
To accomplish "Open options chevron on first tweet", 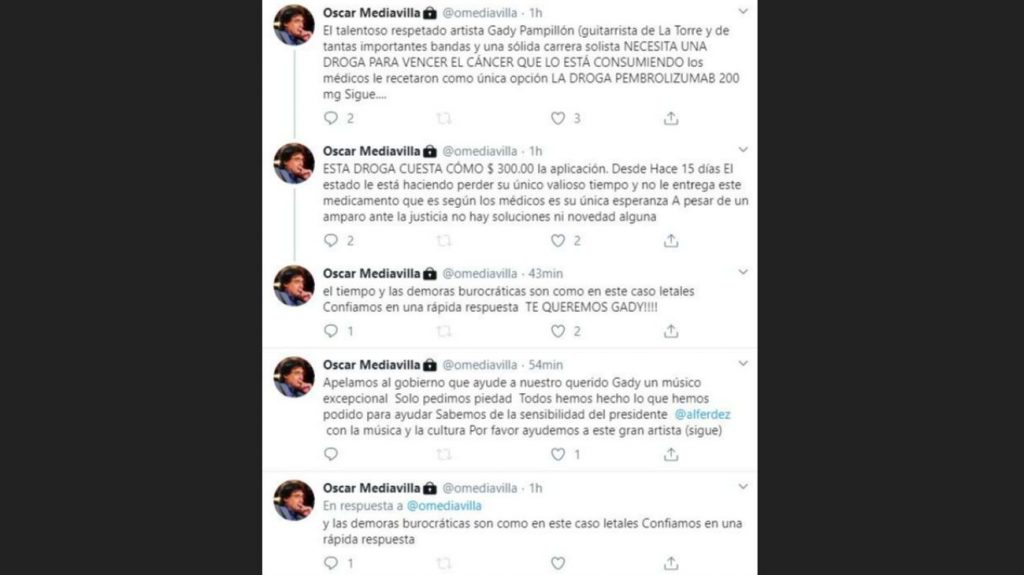I will click(x=743, y=12).
